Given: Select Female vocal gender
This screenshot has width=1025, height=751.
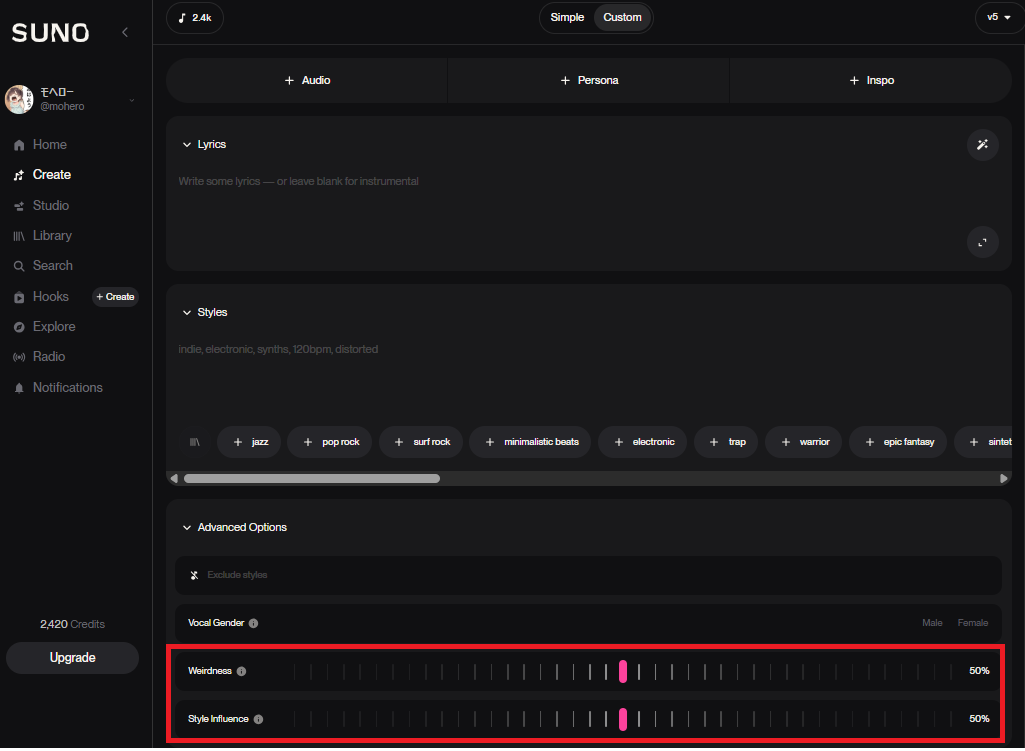Looking at the screenshot, I should 972,623.
